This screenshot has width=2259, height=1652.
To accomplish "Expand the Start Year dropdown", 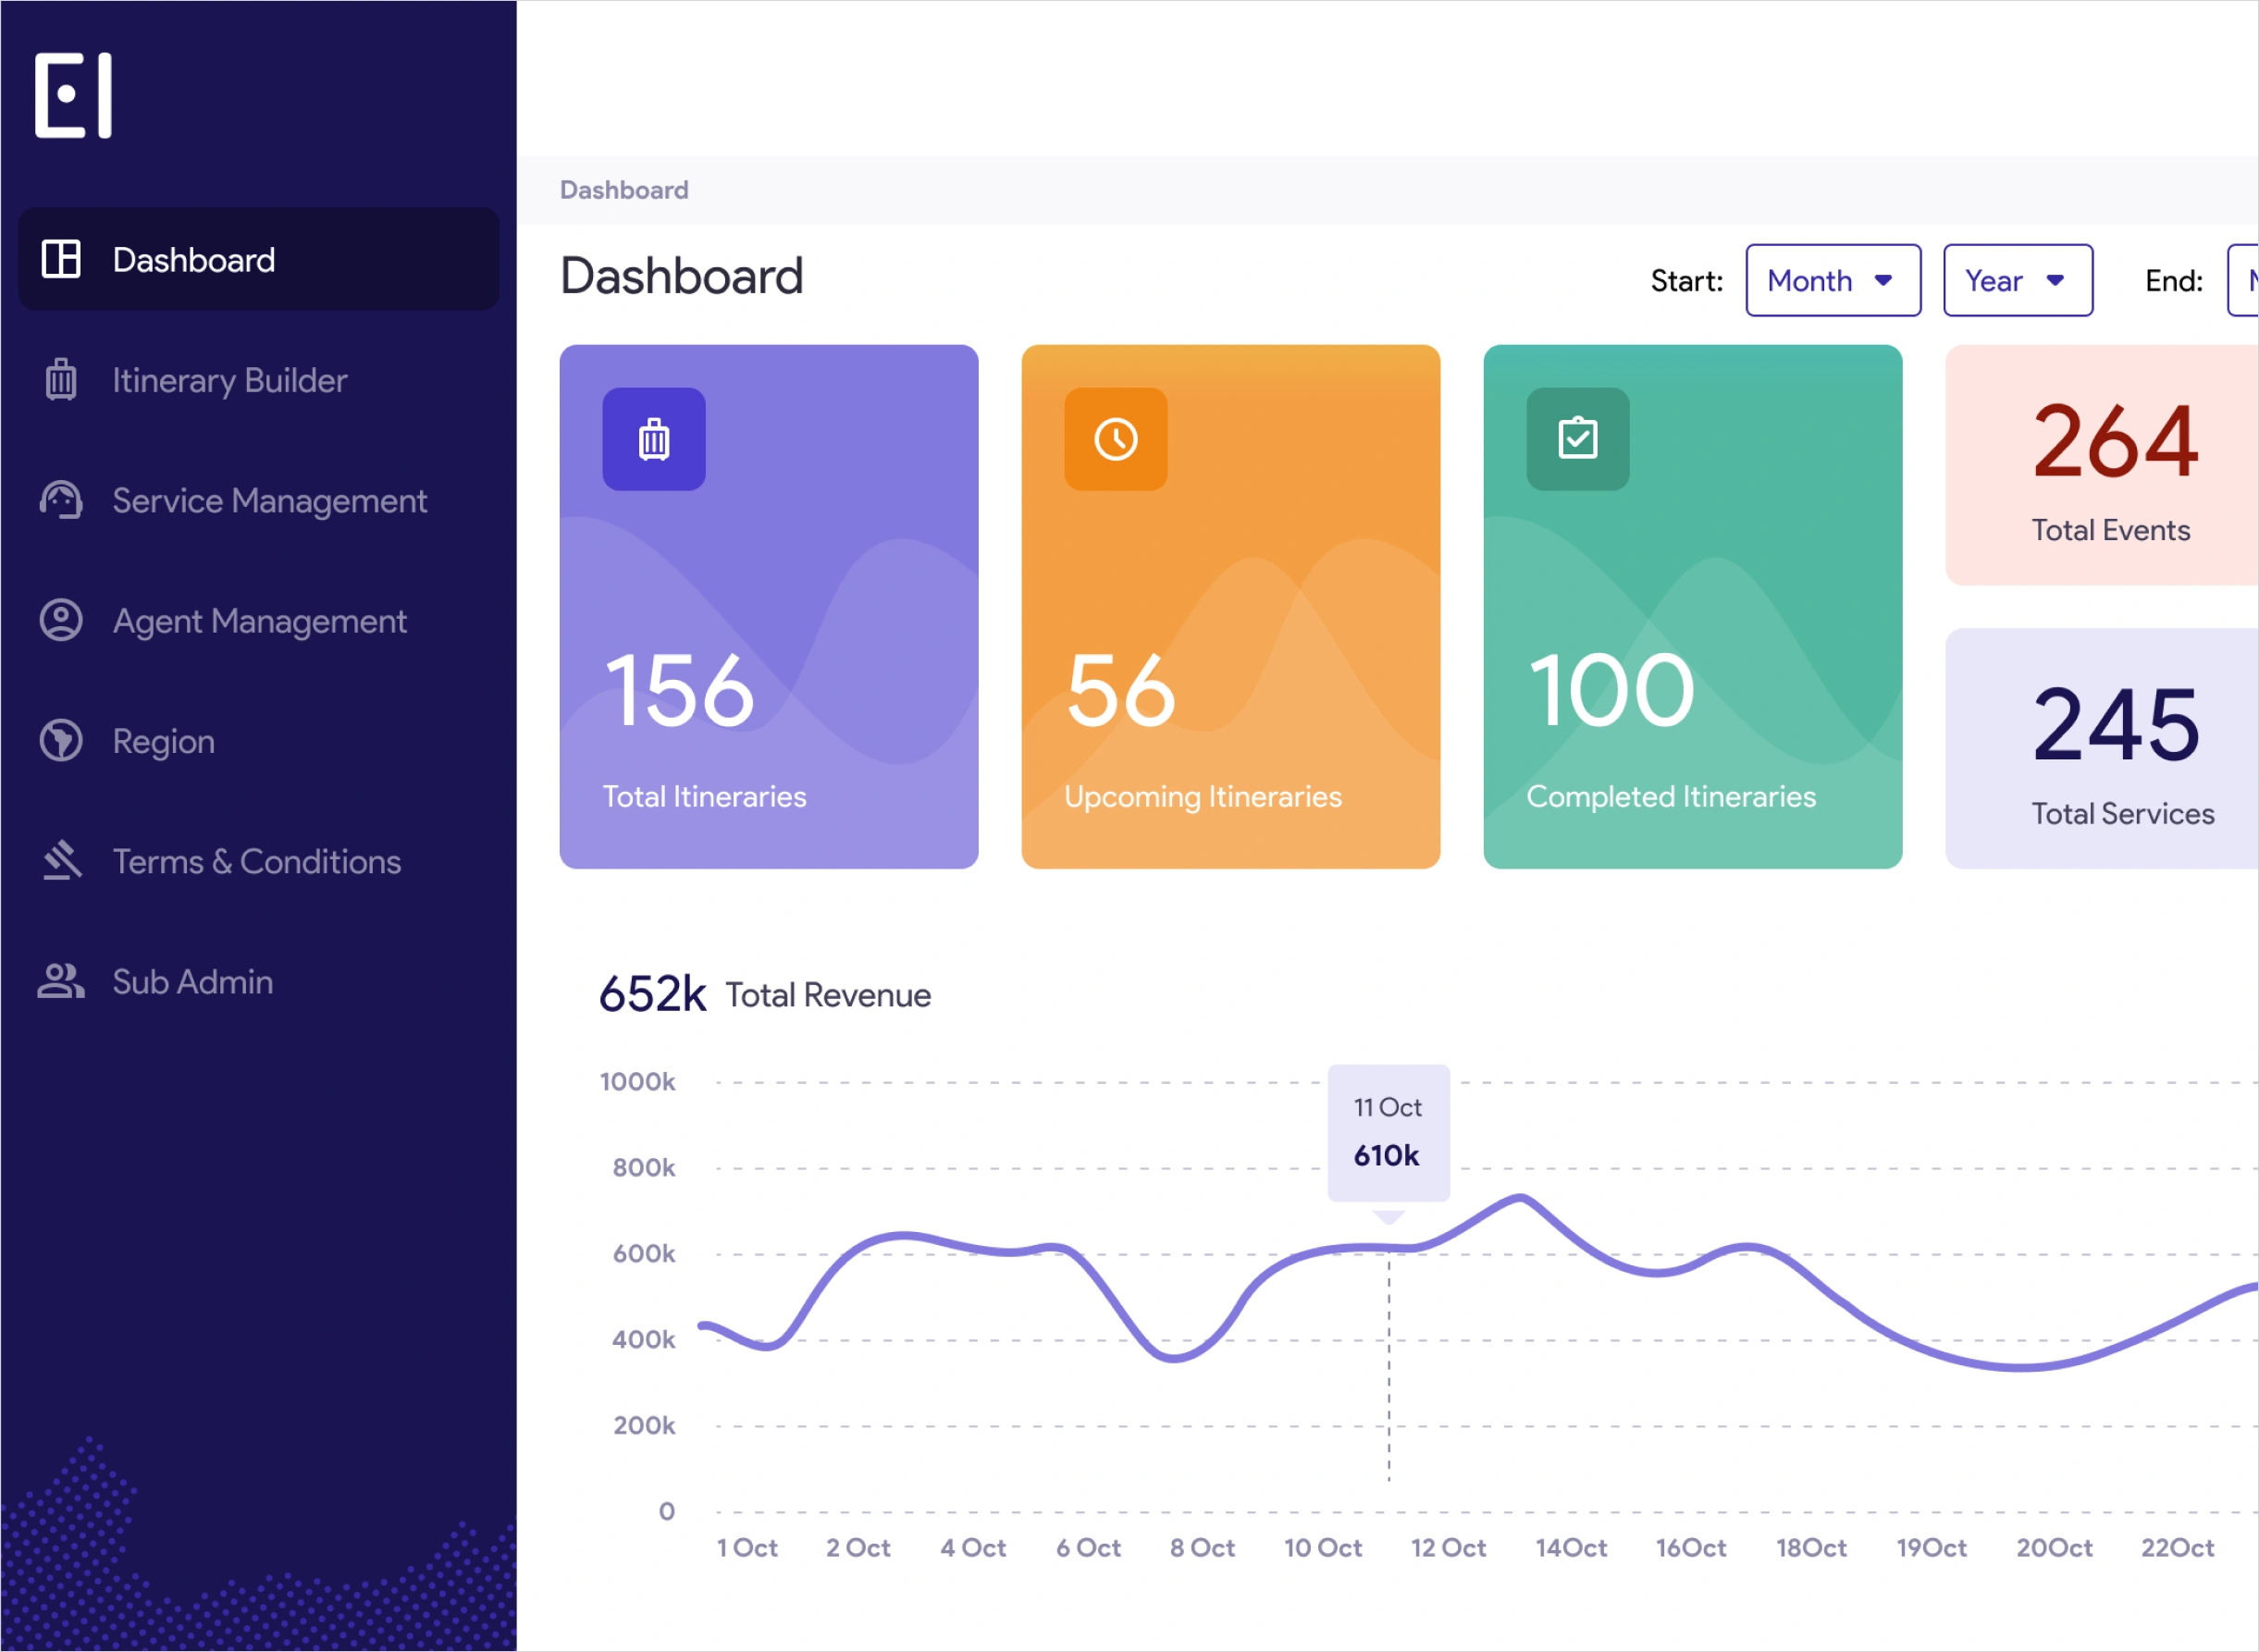I will [2017, 281].
